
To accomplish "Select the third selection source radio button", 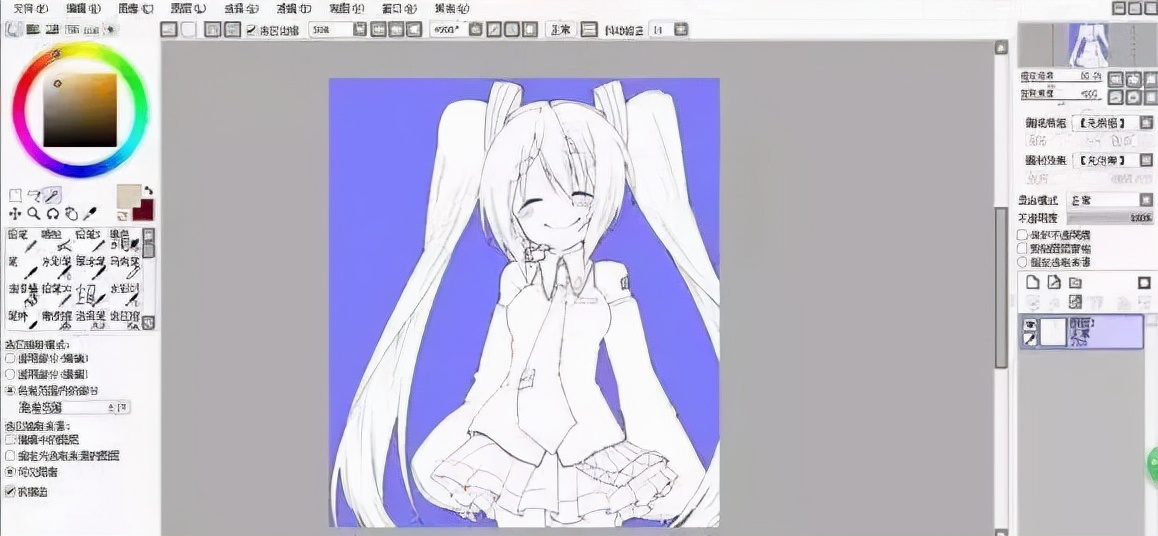I will (x=10, y=471).
